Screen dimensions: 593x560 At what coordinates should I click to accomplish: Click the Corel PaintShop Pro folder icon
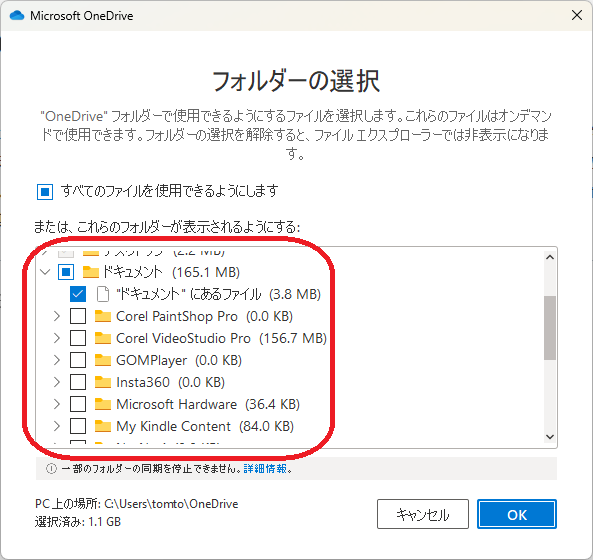pos(102,316)
